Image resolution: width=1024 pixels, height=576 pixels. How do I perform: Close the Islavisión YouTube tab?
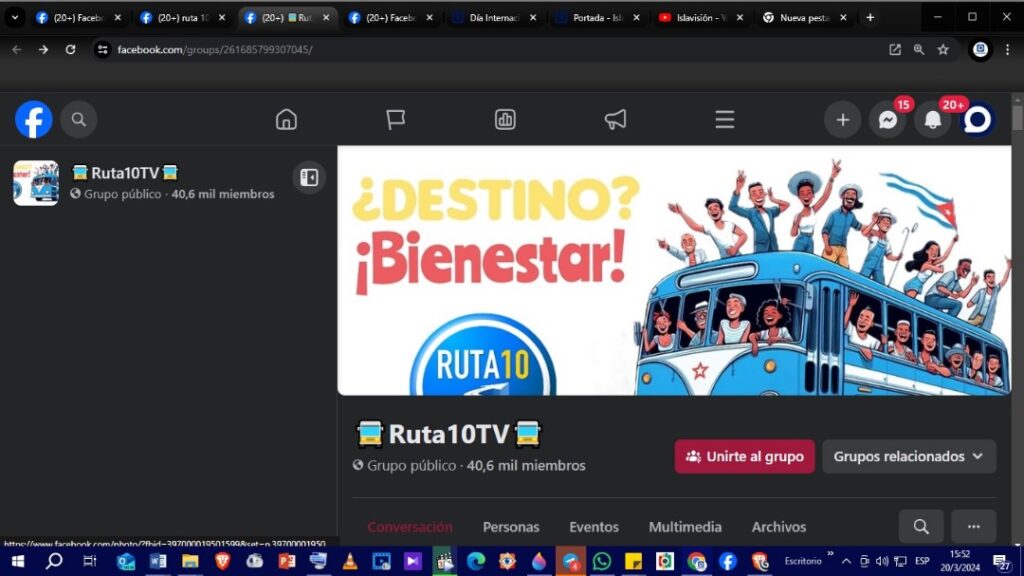[x=739, y=18]
